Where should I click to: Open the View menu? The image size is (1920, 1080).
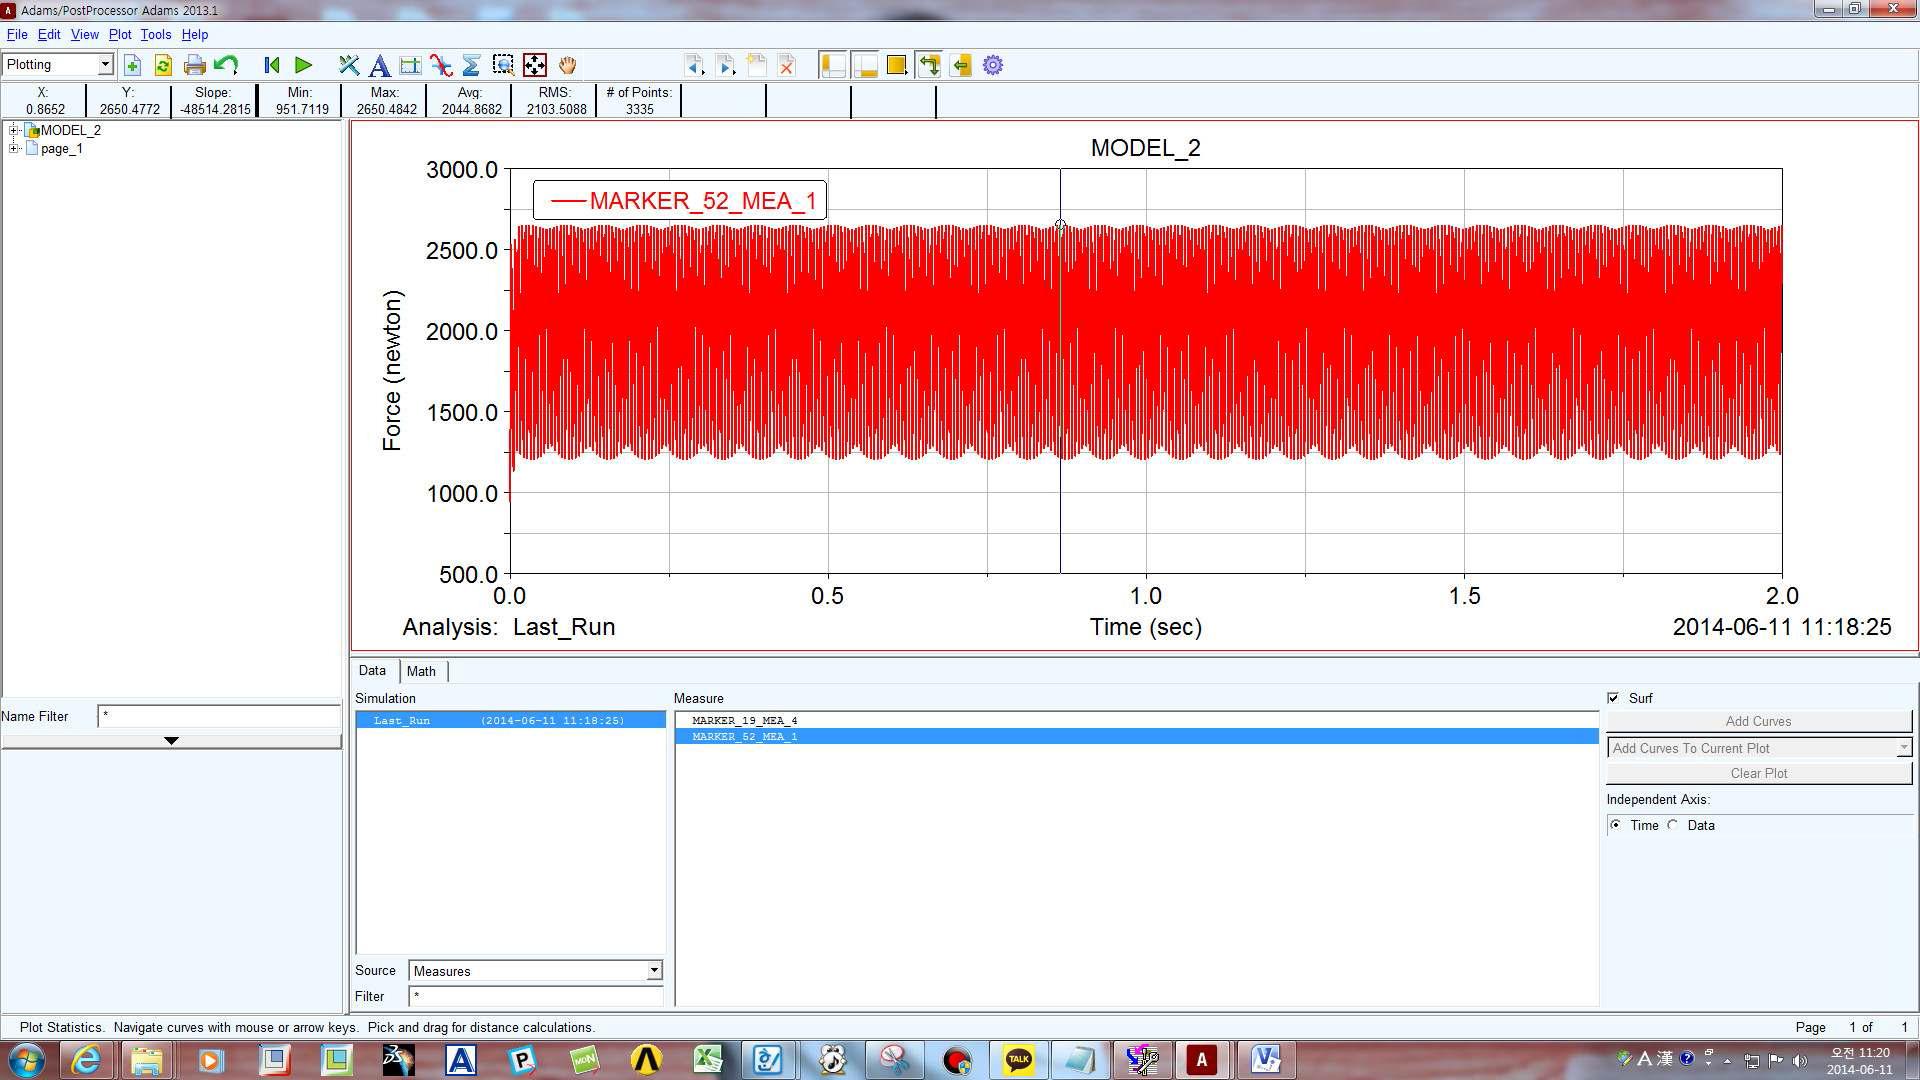pyautogui.click(x=84, y=34)
